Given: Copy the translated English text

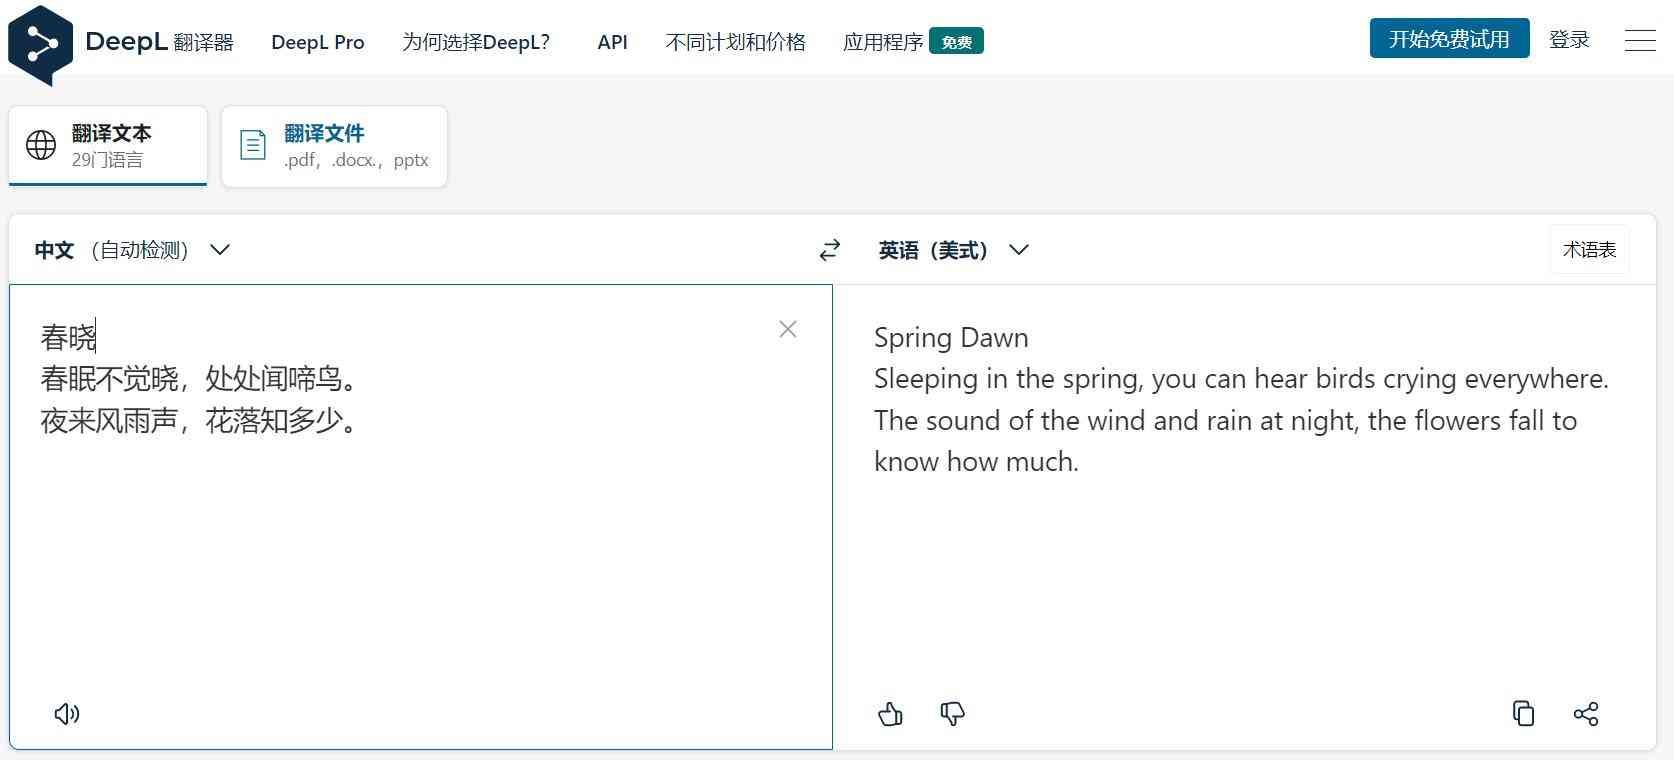Looking at the screenshot, I should [x=1523, y=713].
